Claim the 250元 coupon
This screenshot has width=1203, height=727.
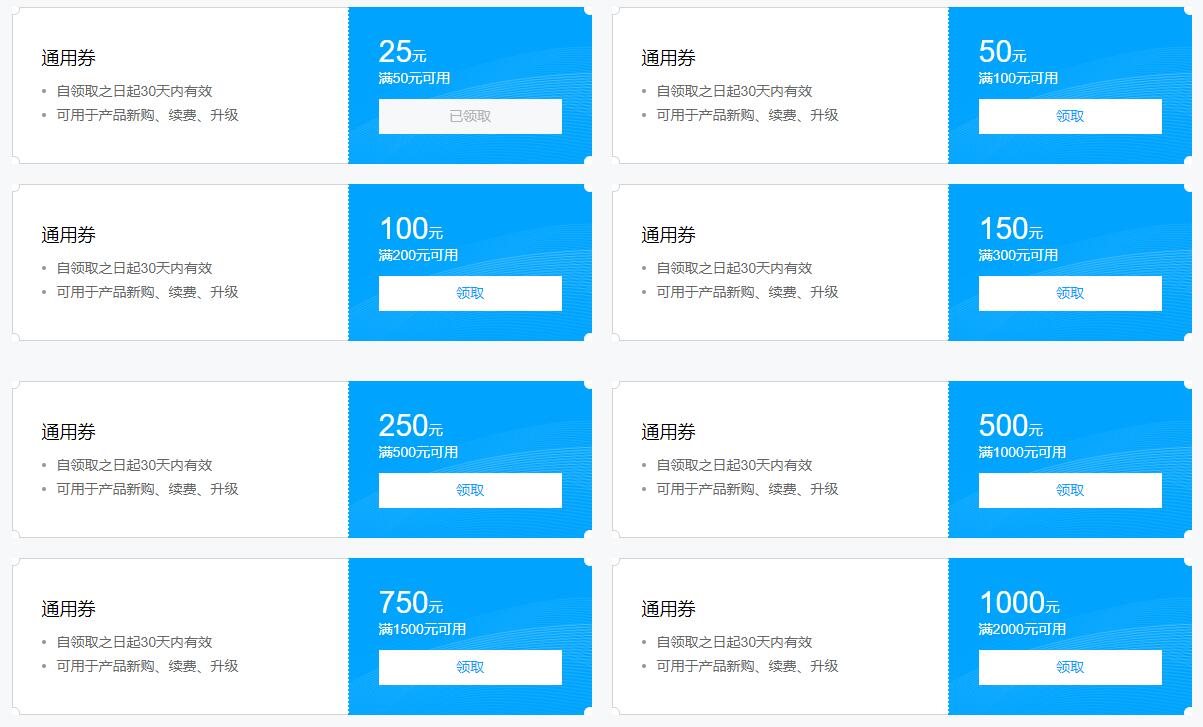469,490
